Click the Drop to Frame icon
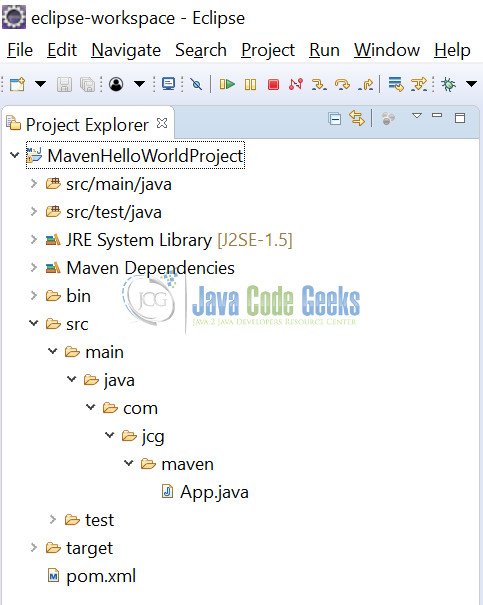The image size is (483, 605). pos(396,84)
